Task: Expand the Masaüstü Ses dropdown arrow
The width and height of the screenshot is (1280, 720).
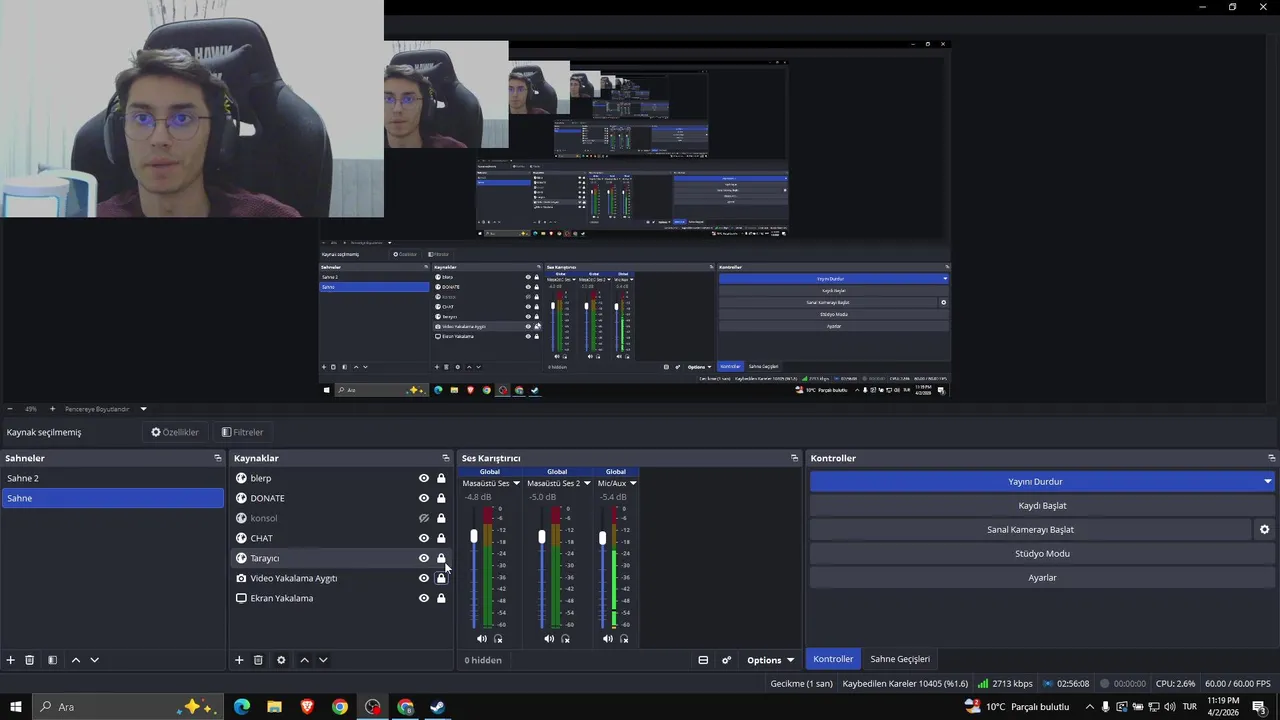Action: point(516,483)
